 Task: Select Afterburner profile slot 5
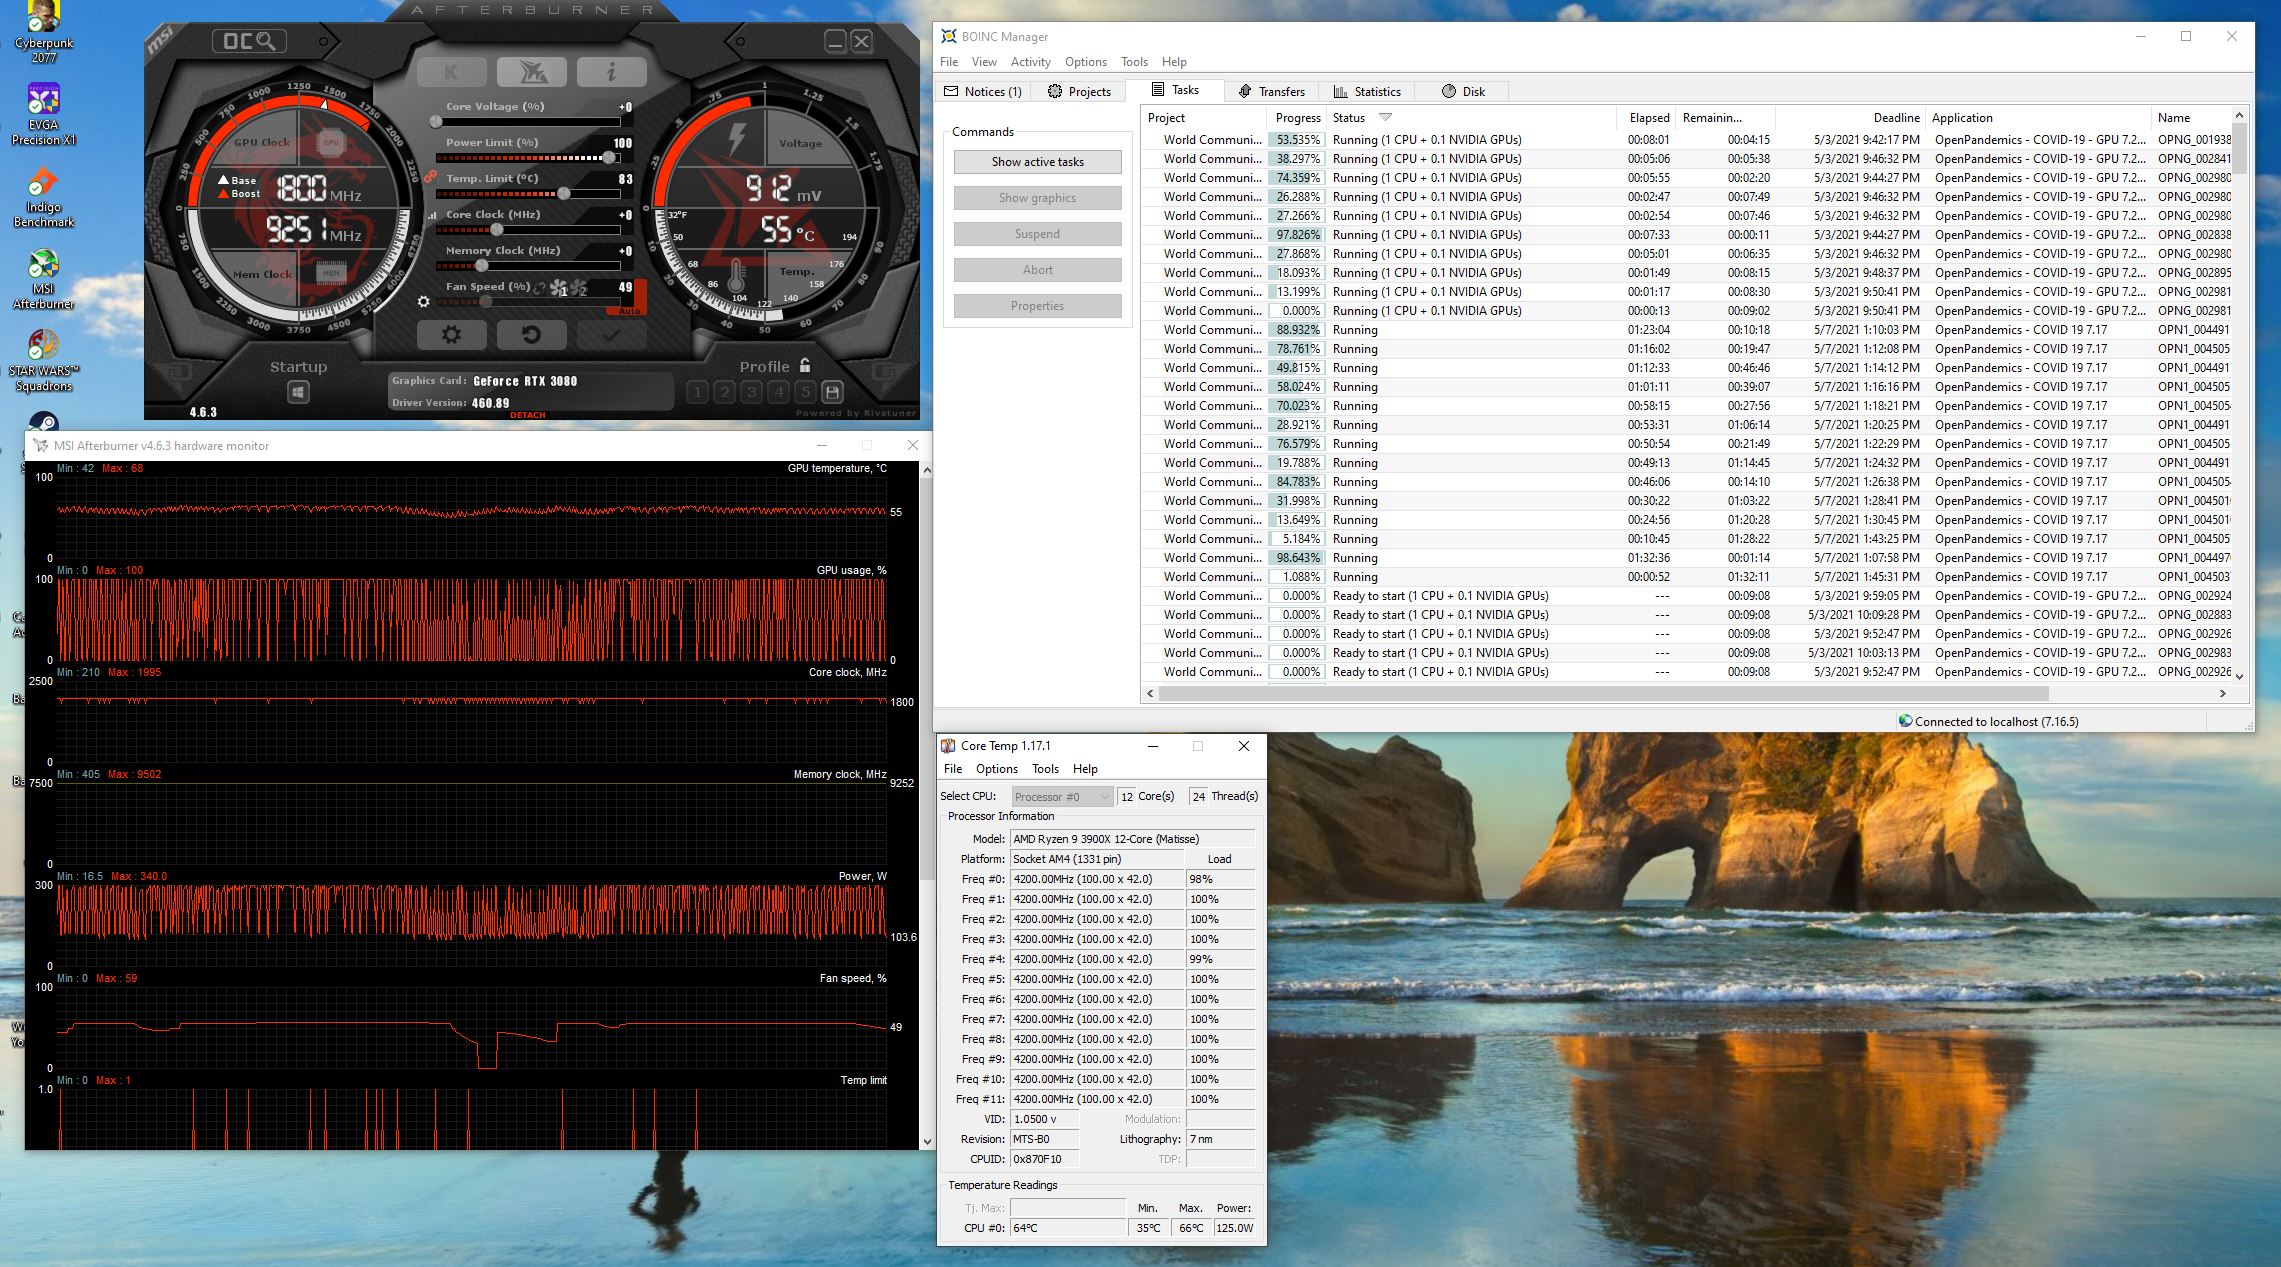coord(805,392)
